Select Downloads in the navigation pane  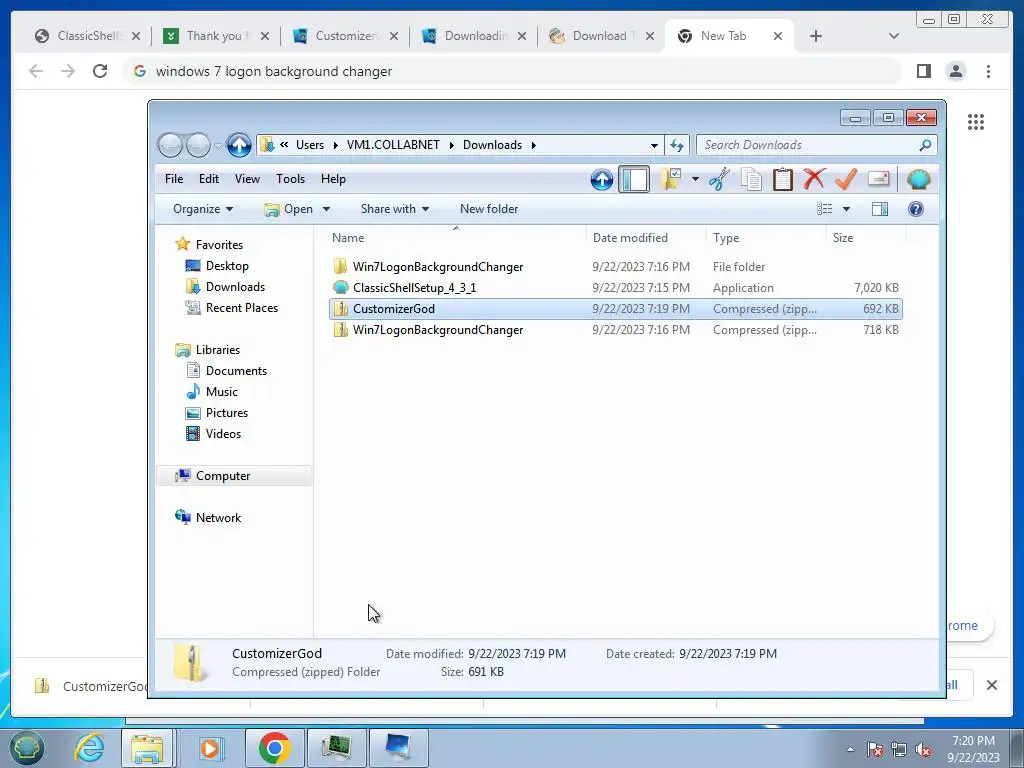[x=235, y=287]
